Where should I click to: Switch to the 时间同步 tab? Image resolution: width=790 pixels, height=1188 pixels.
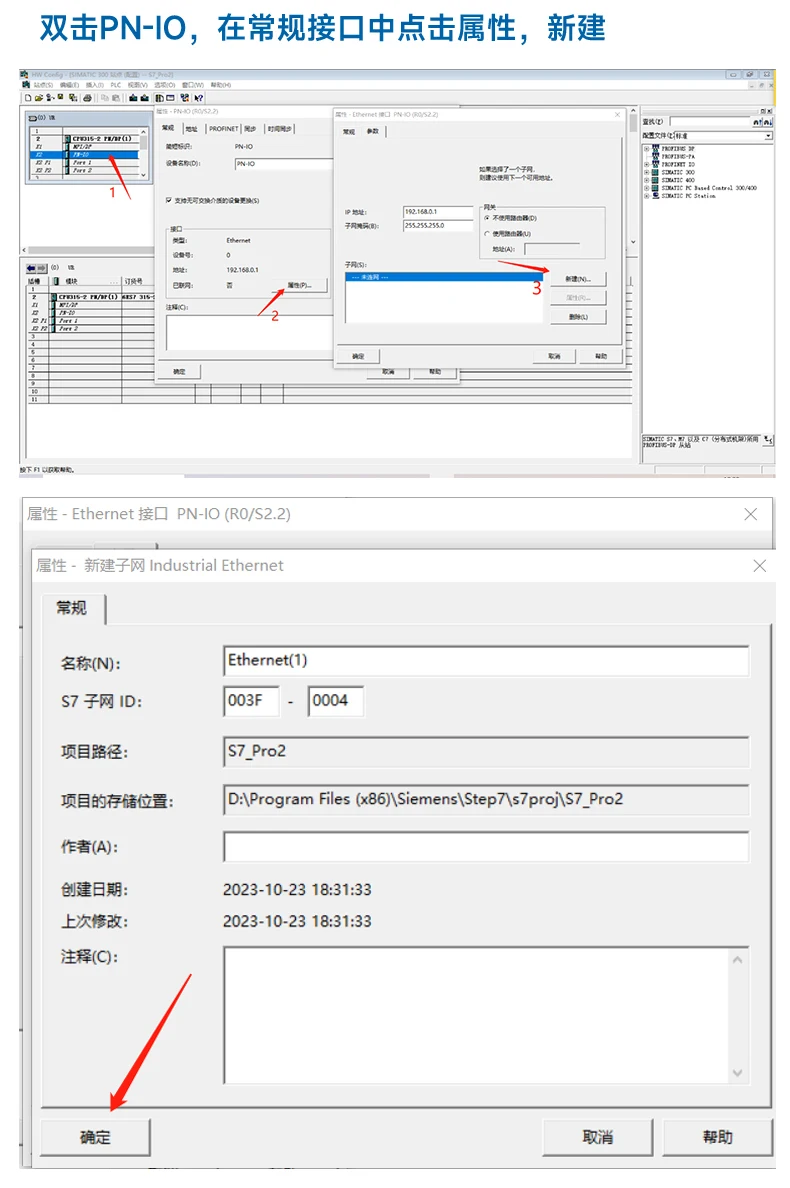279,129
